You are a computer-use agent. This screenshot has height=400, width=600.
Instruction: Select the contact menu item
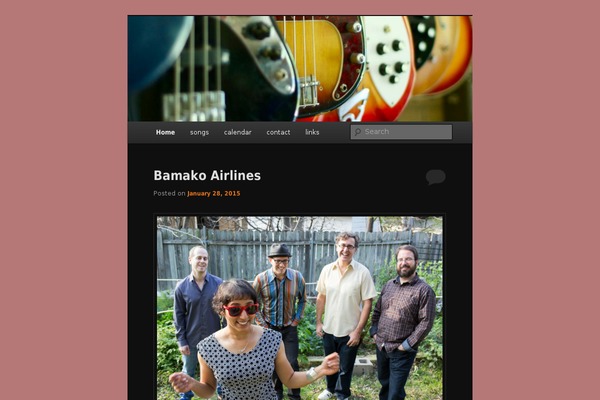click(x=278, y=132)
